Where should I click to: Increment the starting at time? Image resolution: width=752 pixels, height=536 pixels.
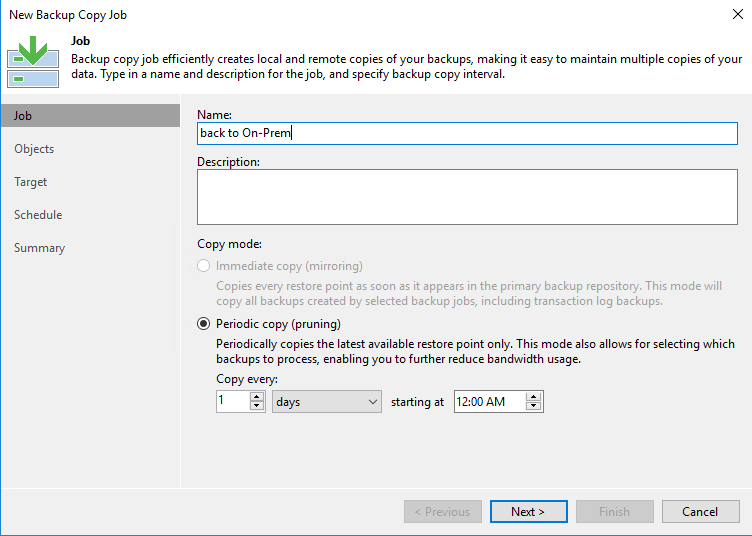(533, 396)
